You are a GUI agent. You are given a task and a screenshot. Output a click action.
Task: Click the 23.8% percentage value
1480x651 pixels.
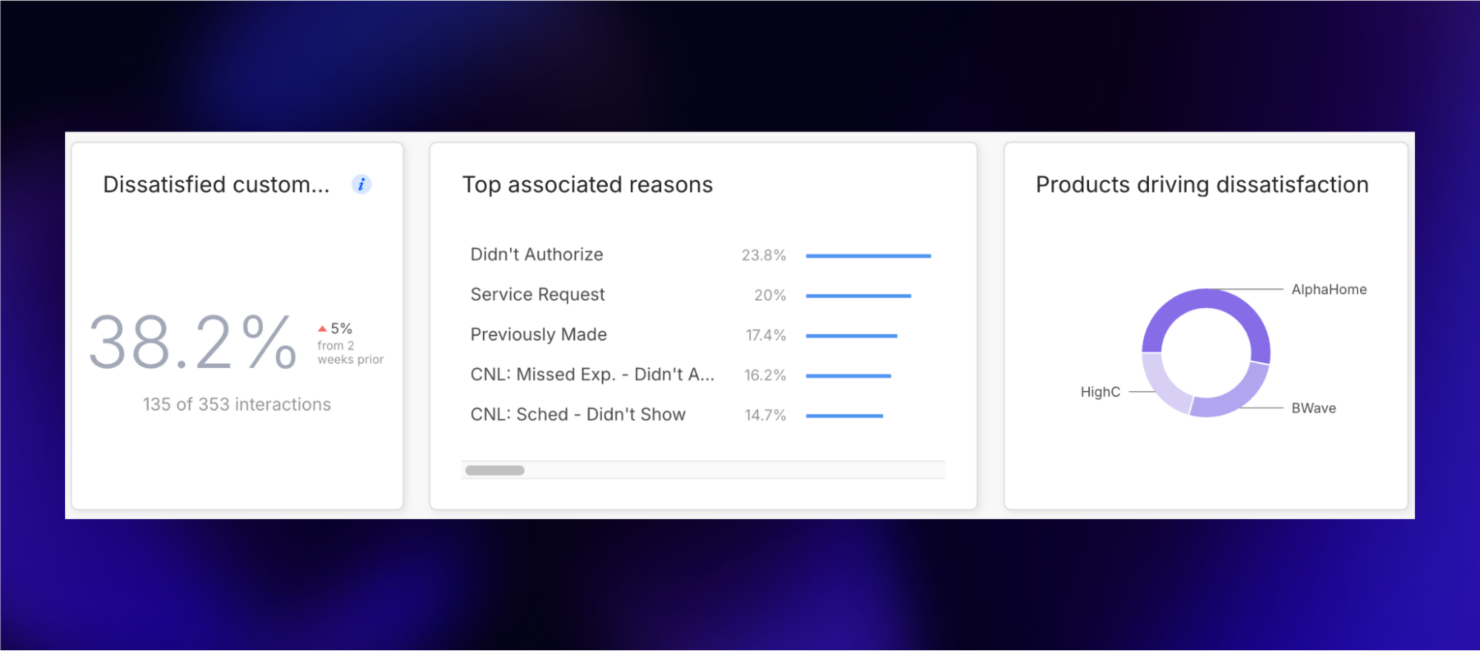[764, 256]
